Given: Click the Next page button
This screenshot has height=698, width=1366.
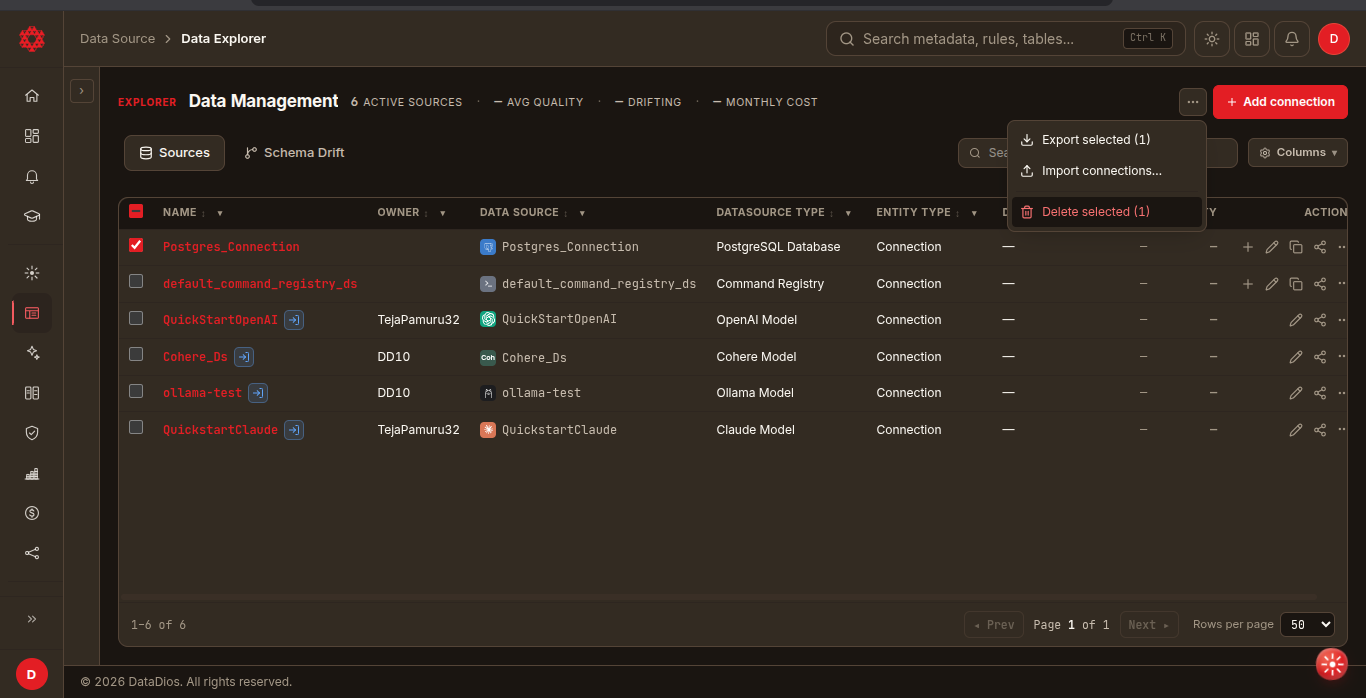Looking at the screenshot, I should [1149, 625].
